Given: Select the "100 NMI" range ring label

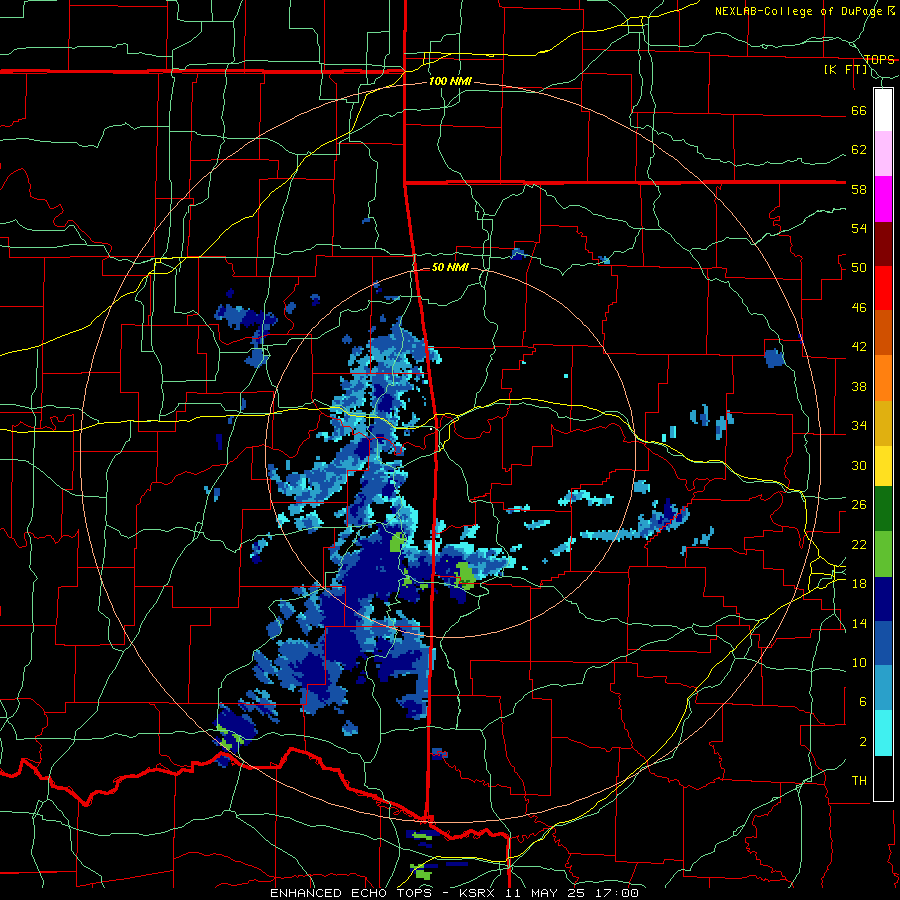Looking at the screenshot, I should pyautogui.click(x=450, y=81).
